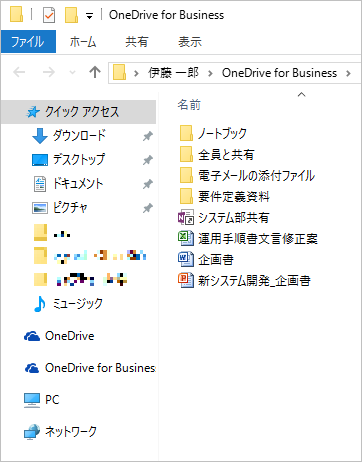Open デスクトップ in the sidebar

[79, 159]
